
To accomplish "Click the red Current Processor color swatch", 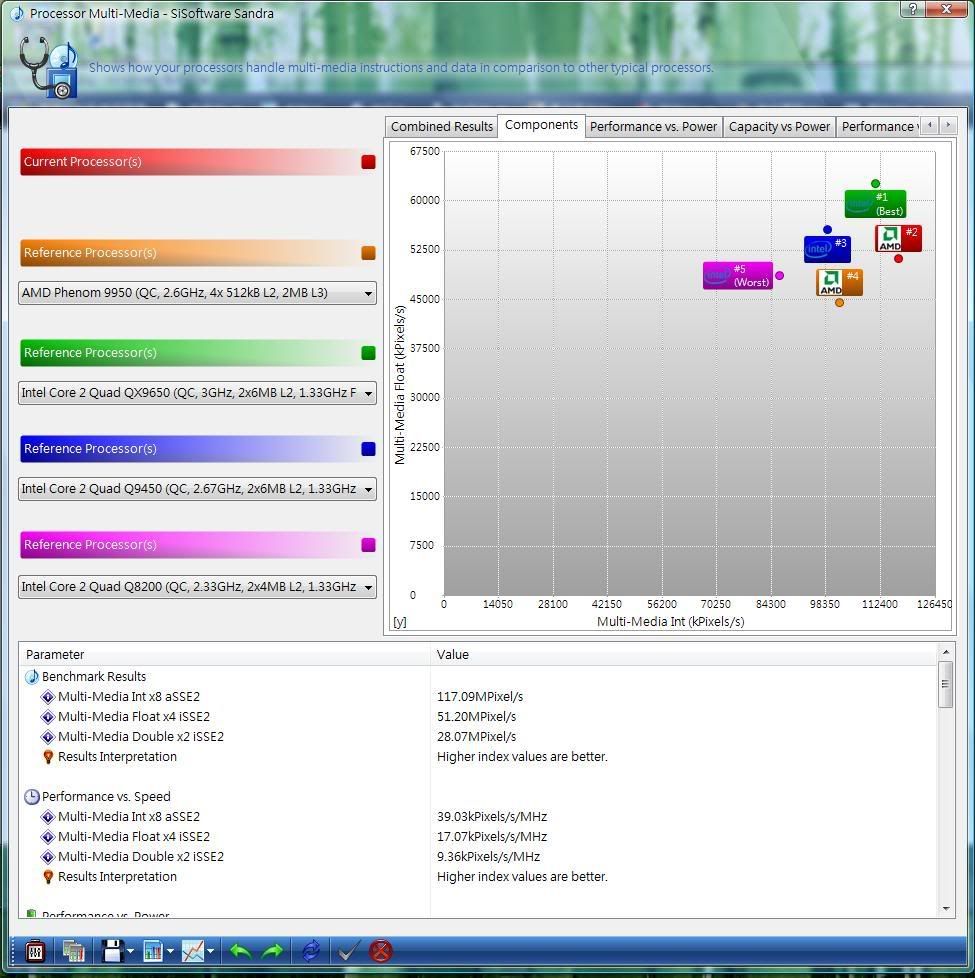I will (368, 162).
